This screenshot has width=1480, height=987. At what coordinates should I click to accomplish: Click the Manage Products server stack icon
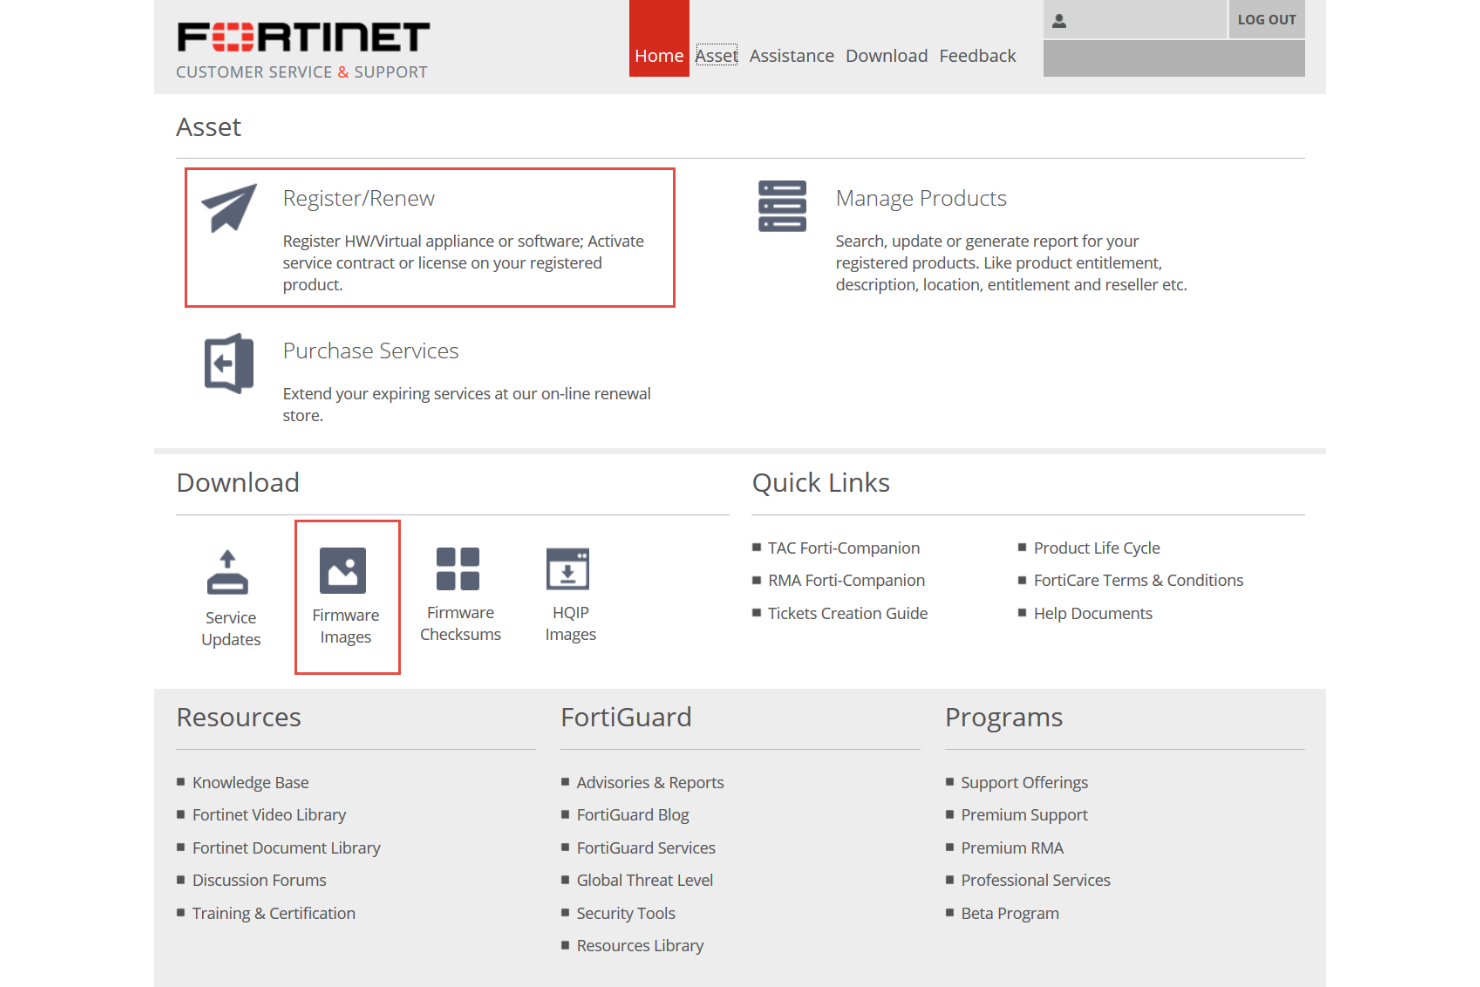pos(782,206)
